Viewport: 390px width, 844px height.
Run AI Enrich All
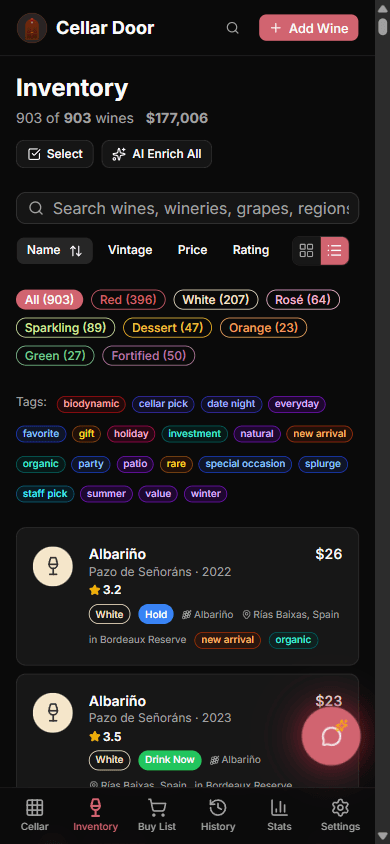pos(157,154)
